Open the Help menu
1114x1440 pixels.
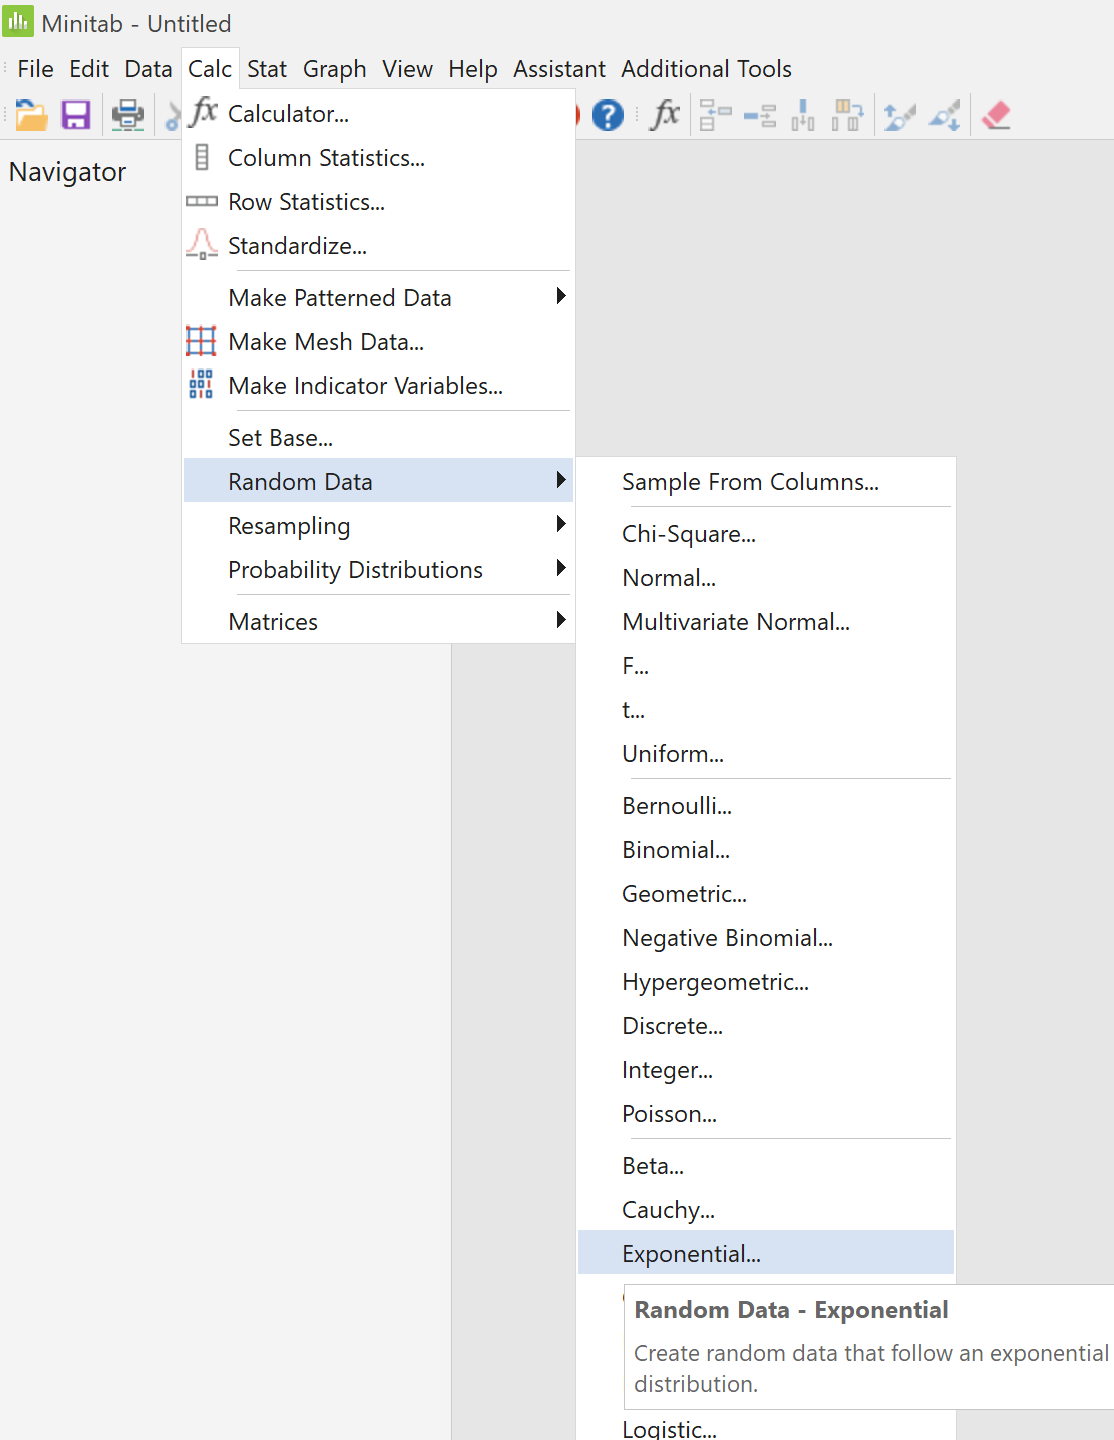pos(473,69)
